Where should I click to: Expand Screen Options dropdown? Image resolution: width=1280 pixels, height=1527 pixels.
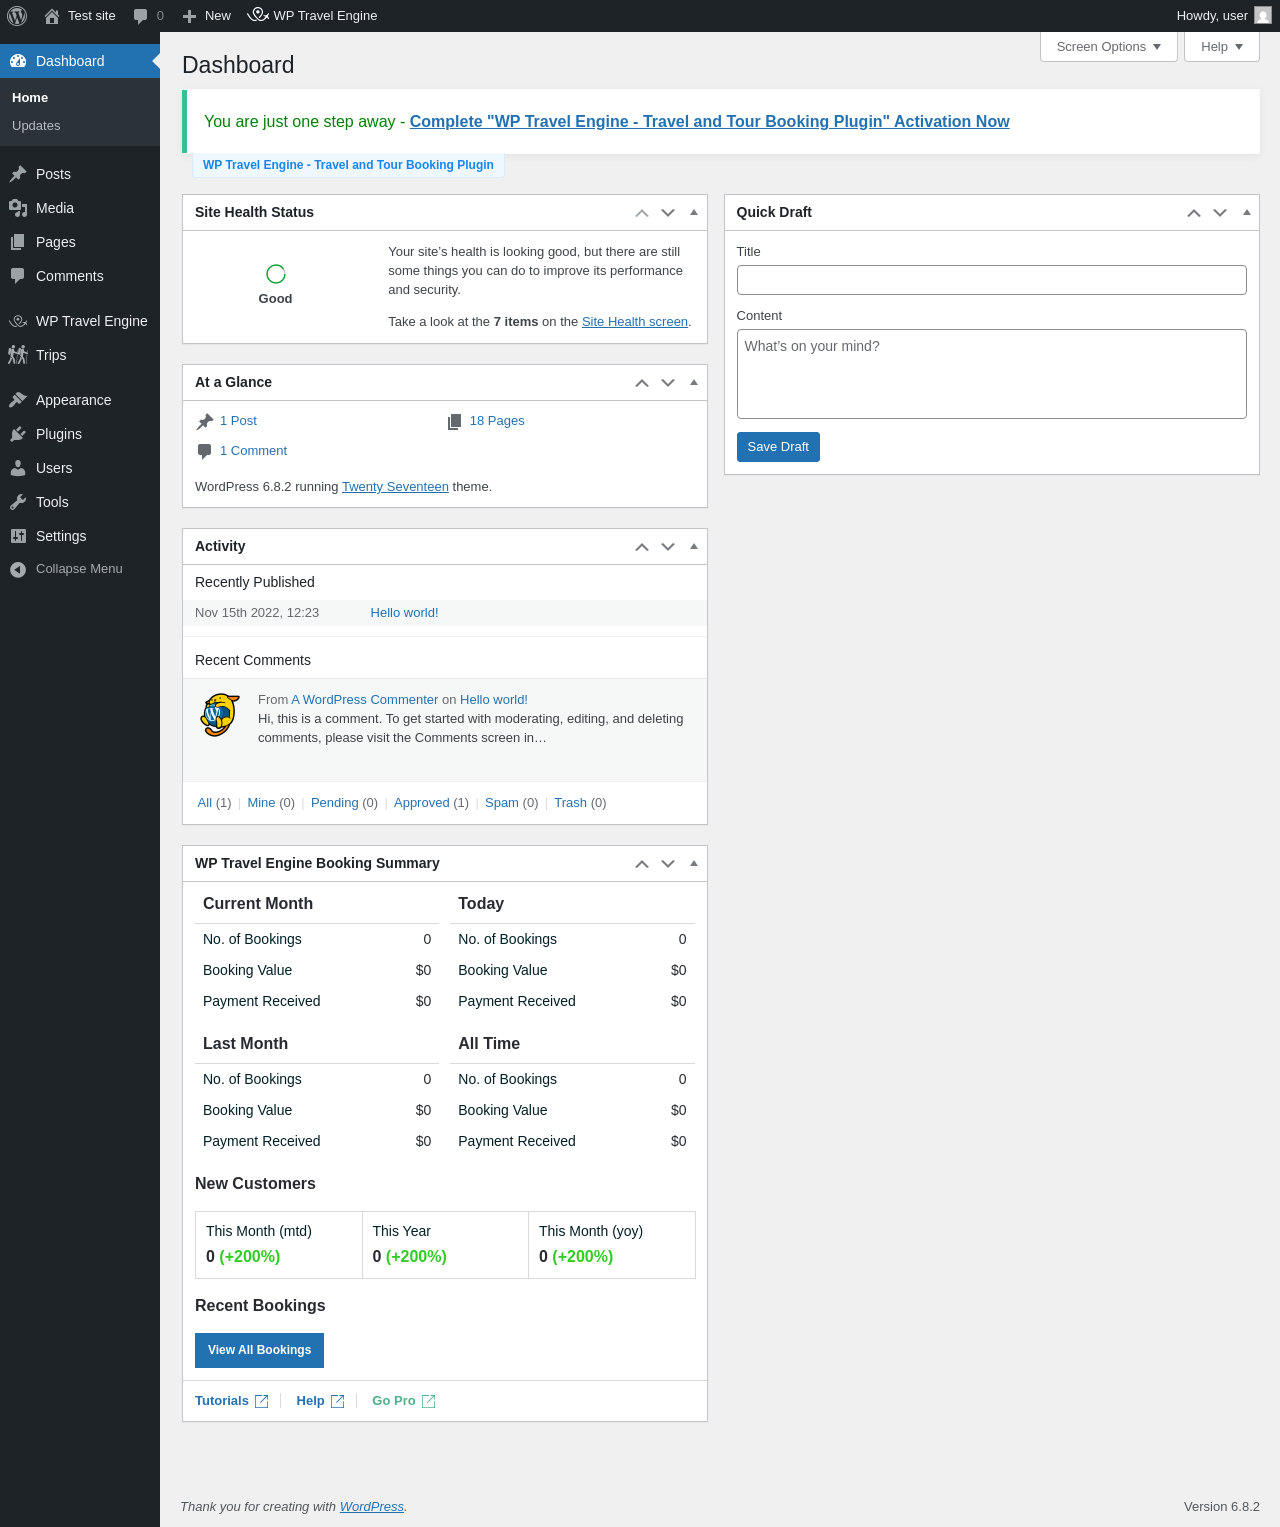pos(1109,47)
